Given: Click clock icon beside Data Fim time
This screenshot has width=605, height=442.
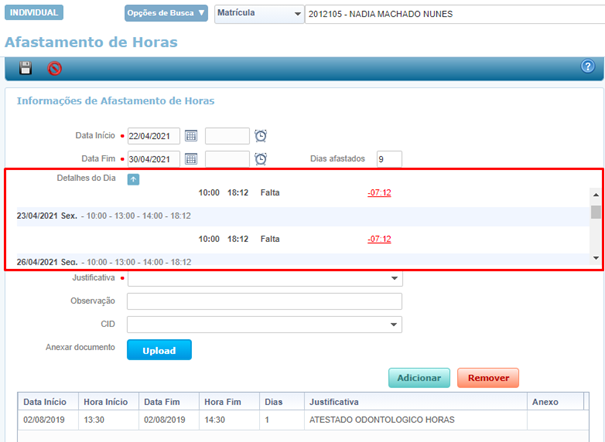Looking at the screenshot, I should click(x=261, y=159).
